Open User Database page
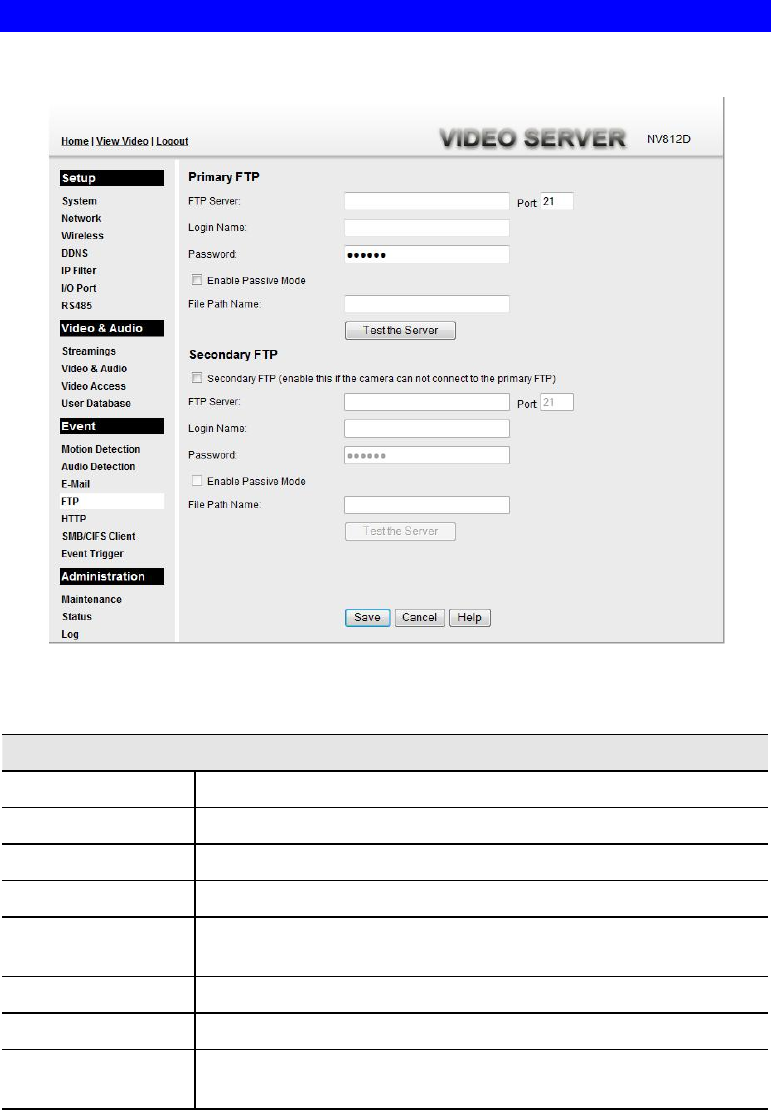 (96, 404)
